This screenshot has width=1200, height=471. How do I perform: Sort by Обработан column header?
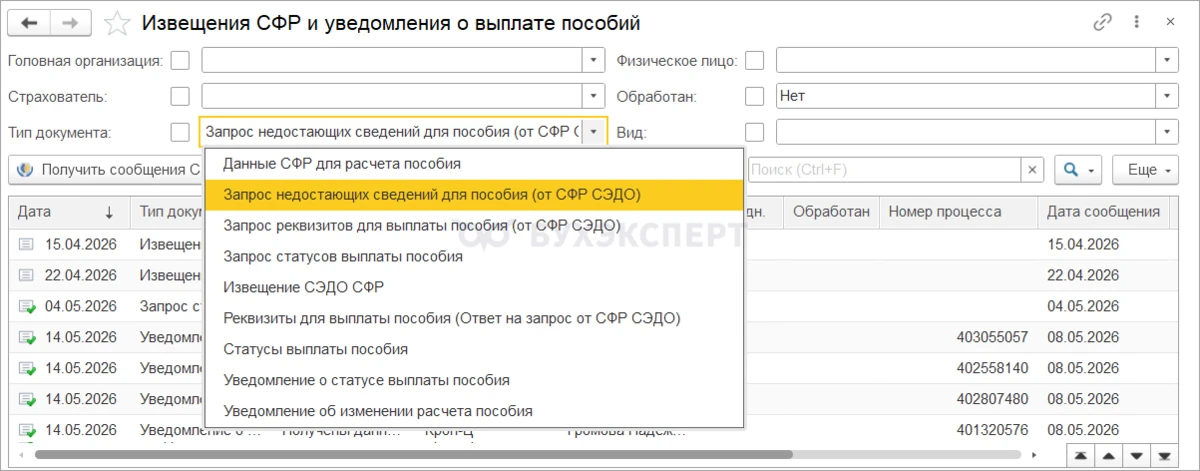pos(831,212)
